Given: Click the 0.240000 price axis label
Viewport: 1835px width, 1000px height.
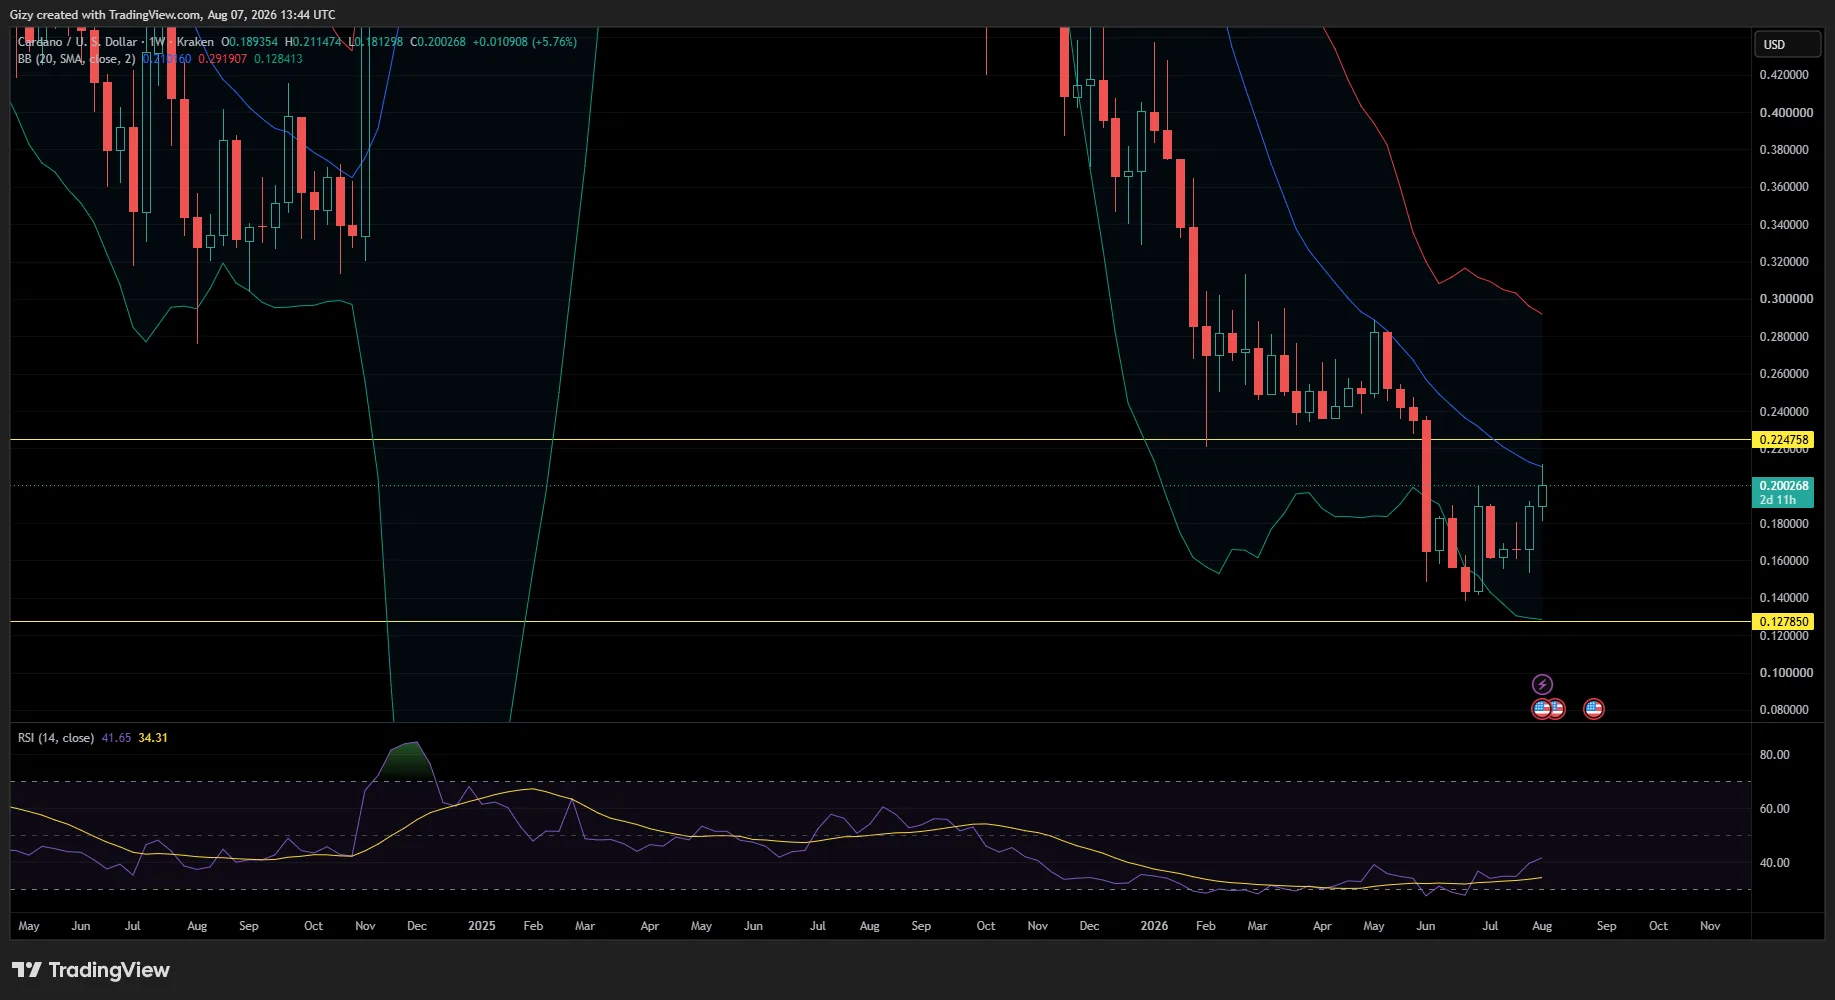Looking at the screenshot, I should coord(1784,412).
